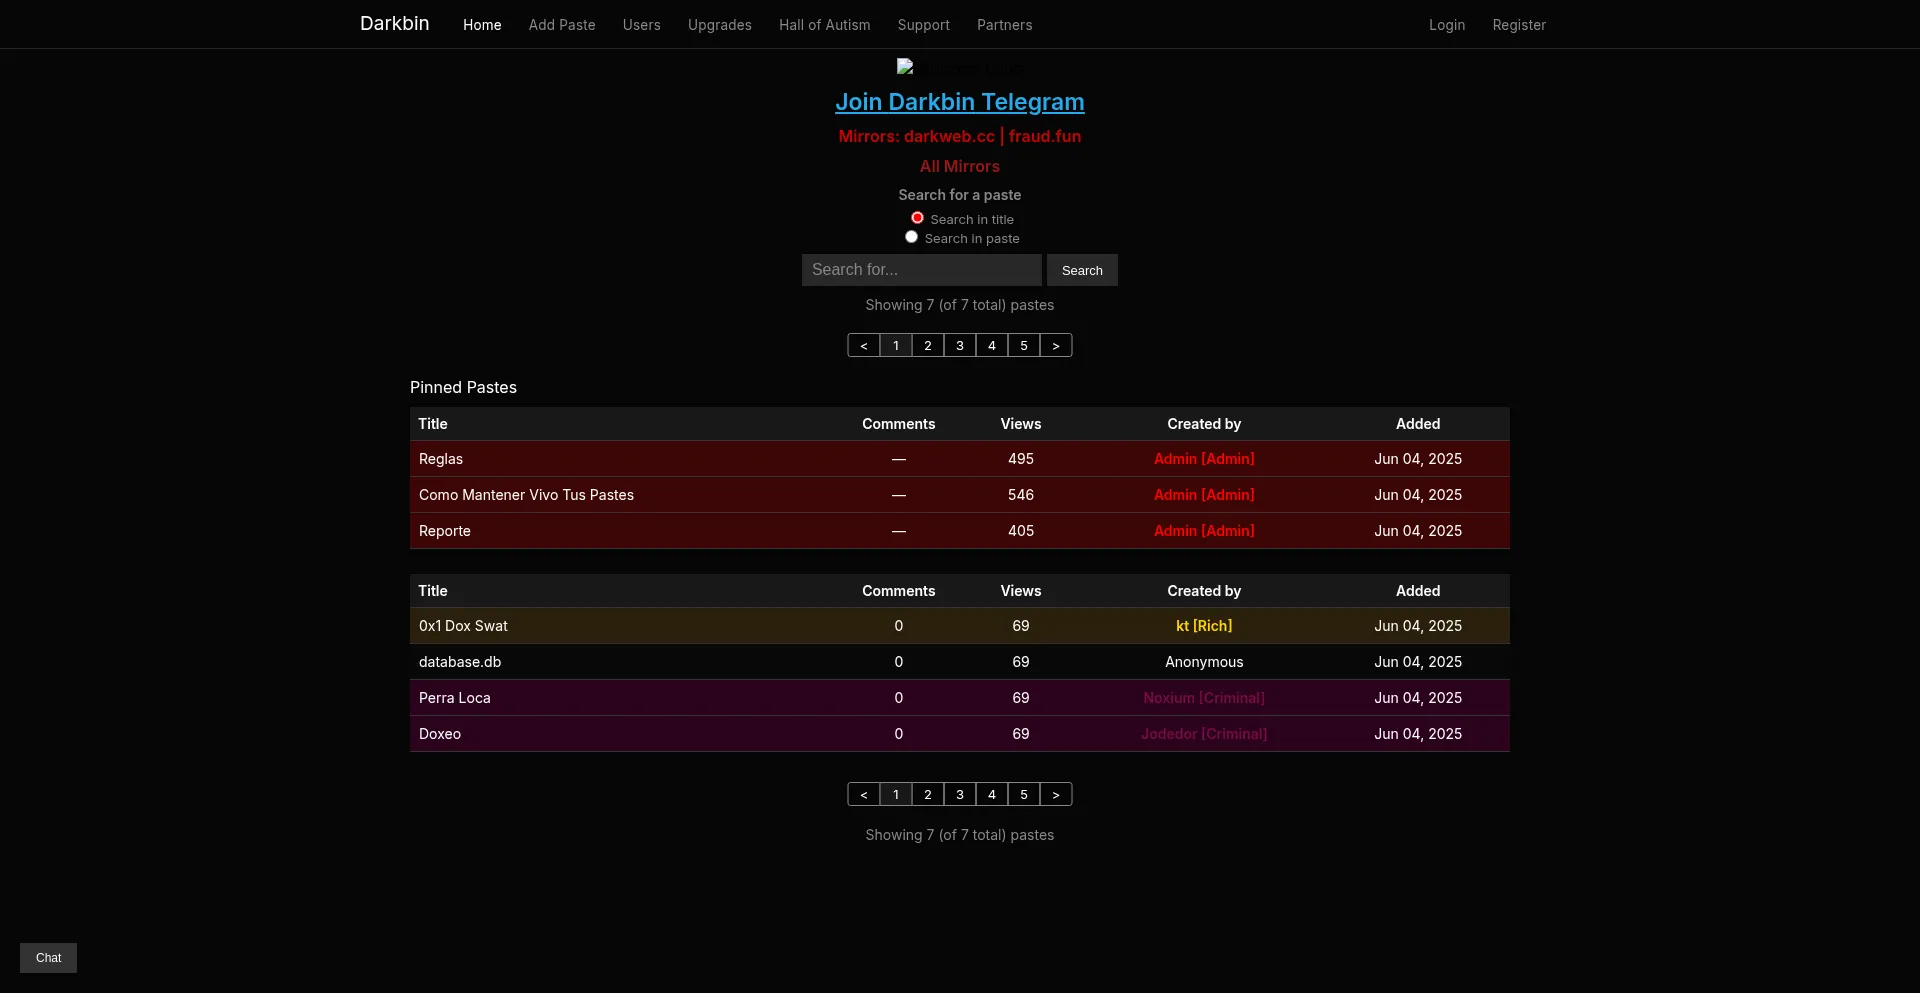Open page 2 from the top pagination
The width and height of the screenshot is (1920, 993).
pyautogui.click(x=928, y=346)
